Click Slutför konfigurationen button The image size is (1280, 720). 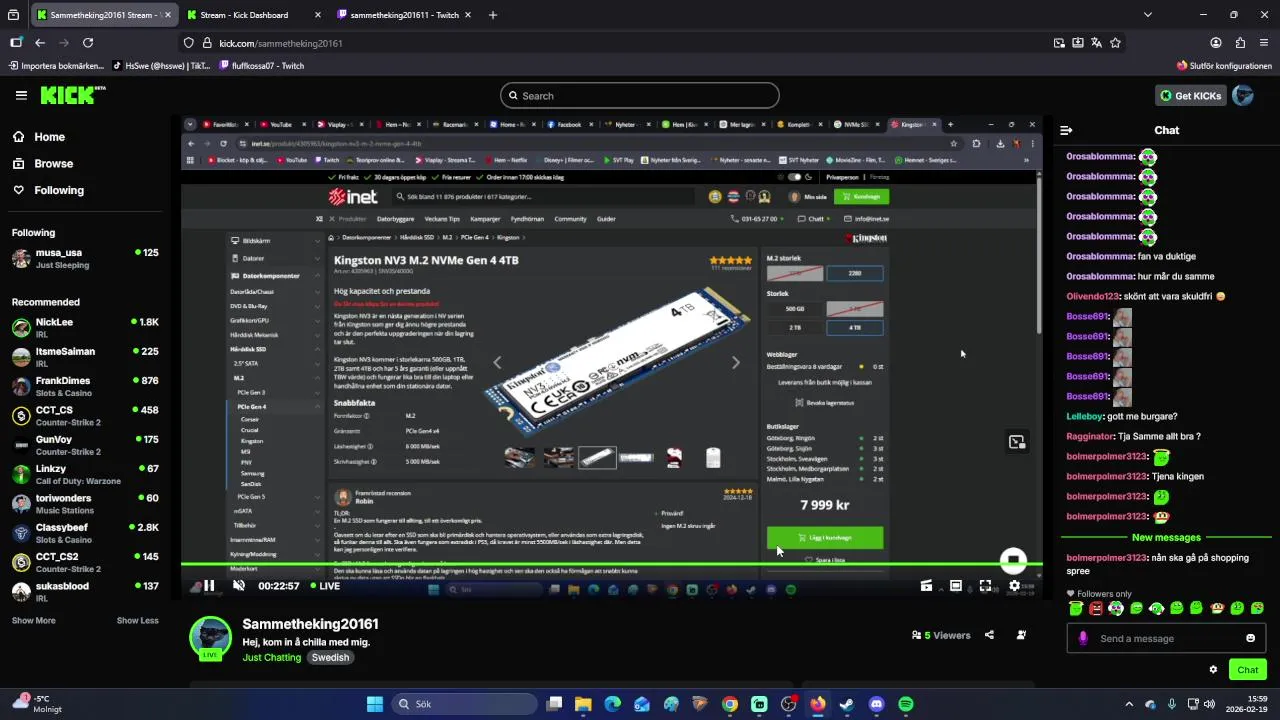point(1224,66)
